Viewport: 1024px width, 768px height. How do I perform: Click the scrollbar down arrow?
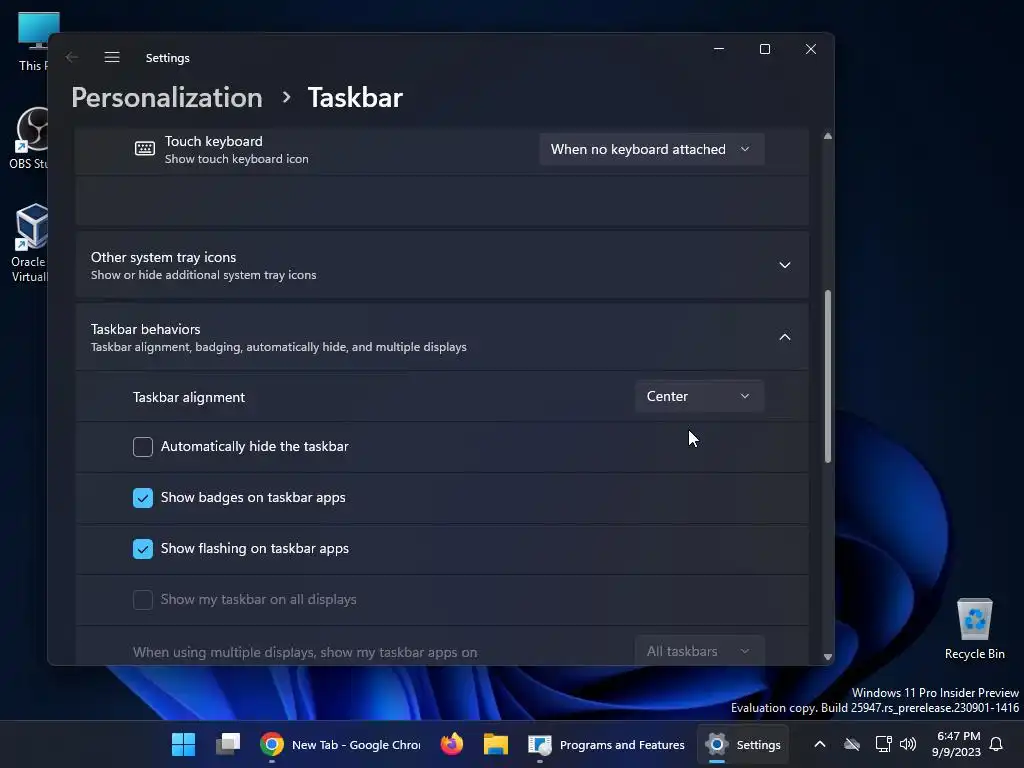tap(827, 657)
